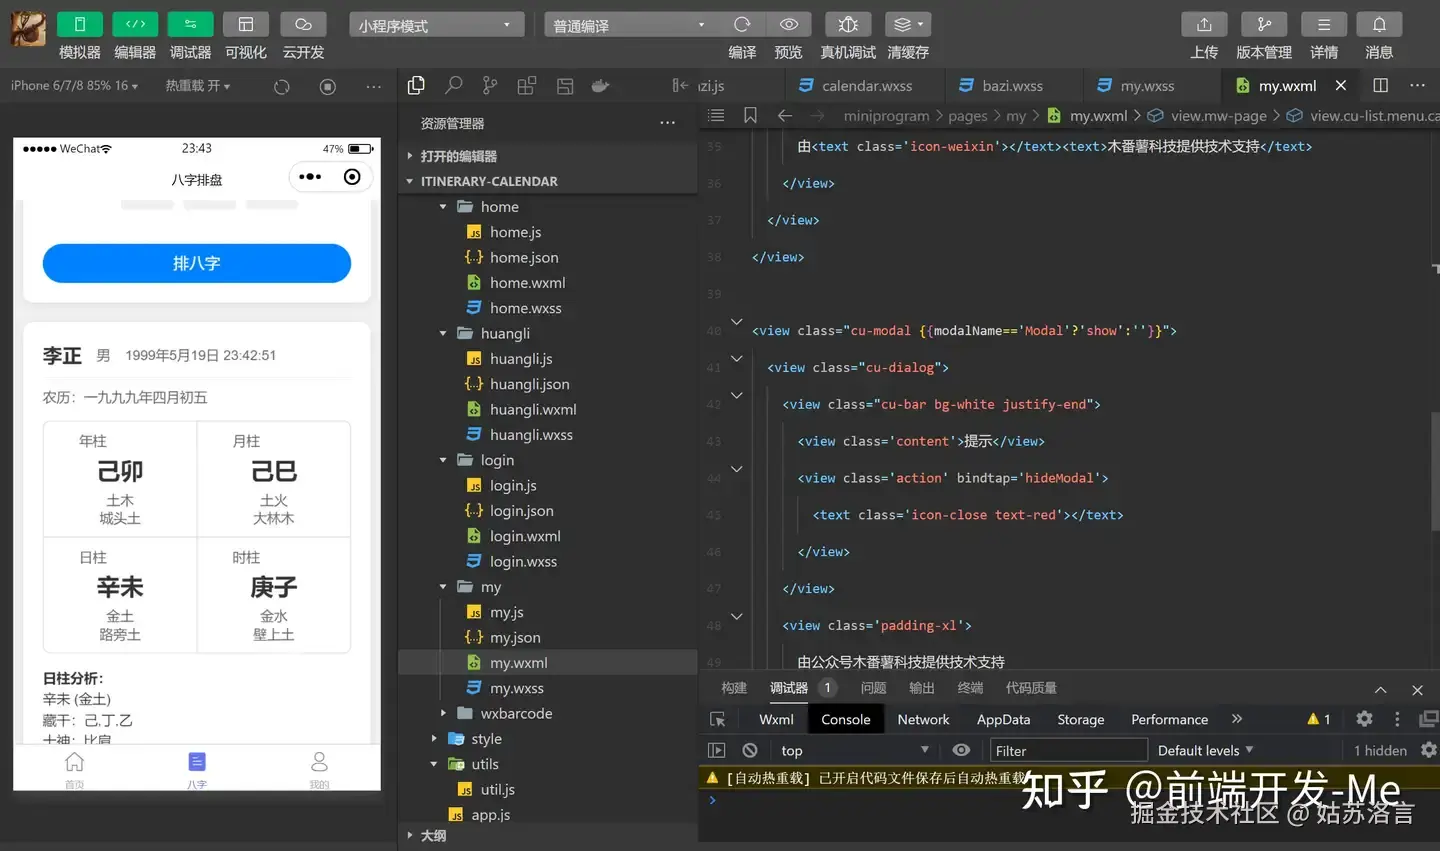Click the upload icon
1440x851 pixels.
(x=1204, y=24)
